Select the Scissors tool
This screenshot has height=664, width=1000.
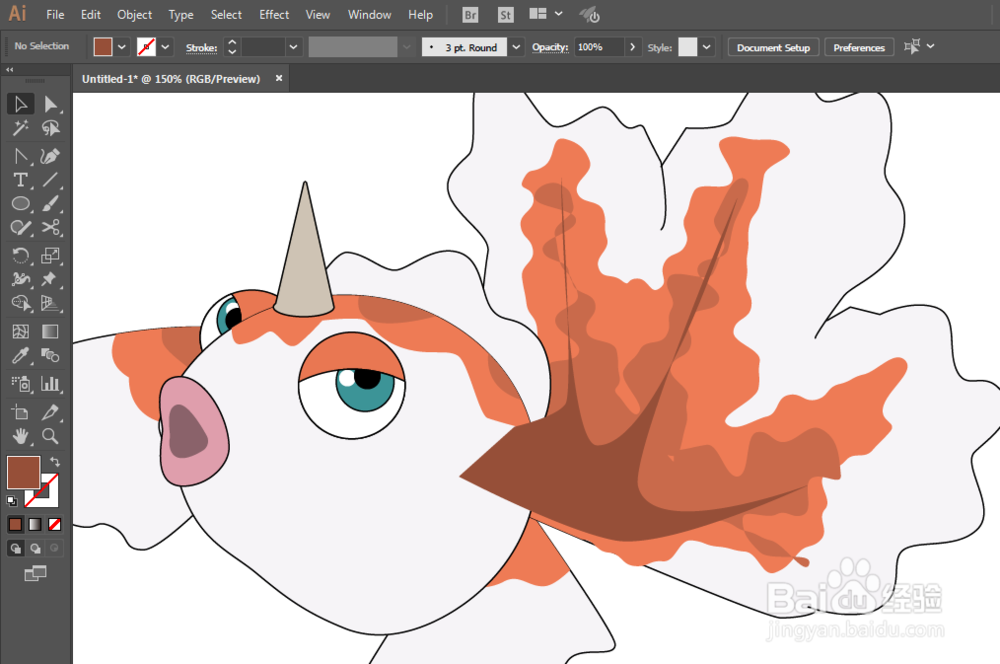coord(50,228)
